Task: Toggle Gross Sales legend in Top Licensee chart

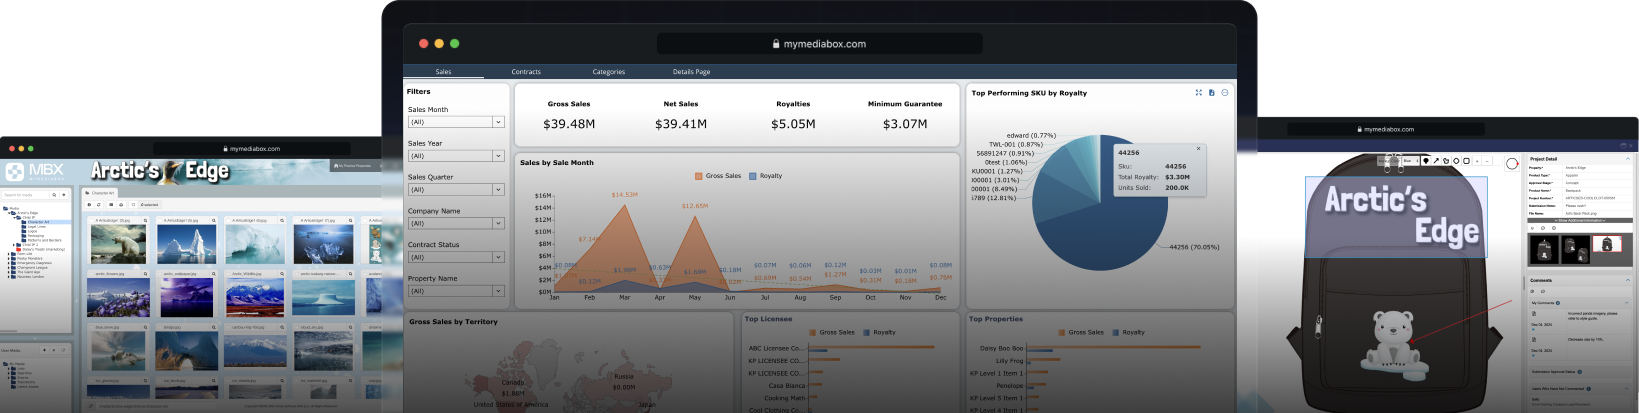Action: tap(831, 332)
